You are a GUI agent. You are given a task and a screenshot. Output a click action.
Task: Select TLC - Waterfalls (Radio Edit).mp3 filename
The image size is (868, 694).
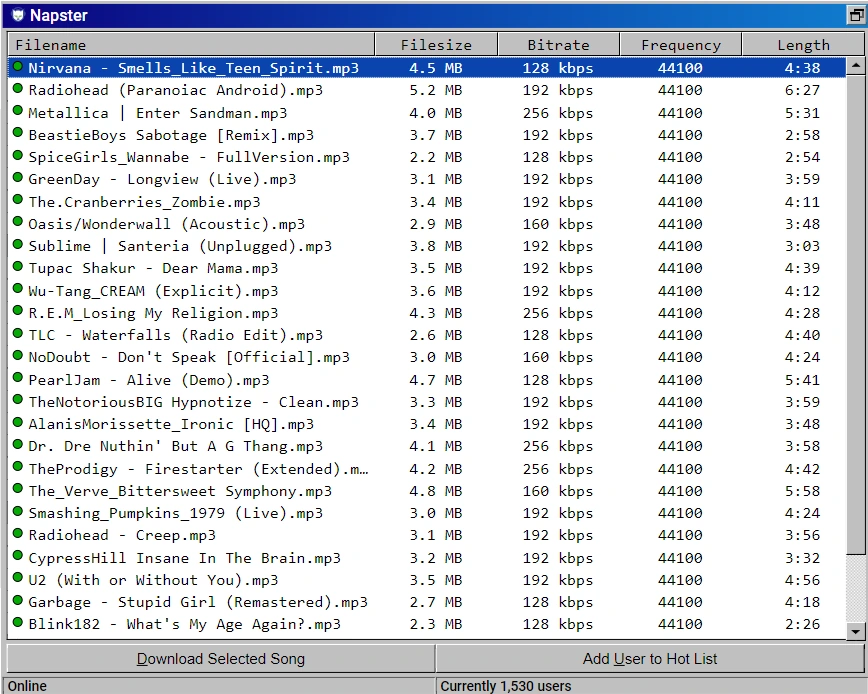point(175,335)
